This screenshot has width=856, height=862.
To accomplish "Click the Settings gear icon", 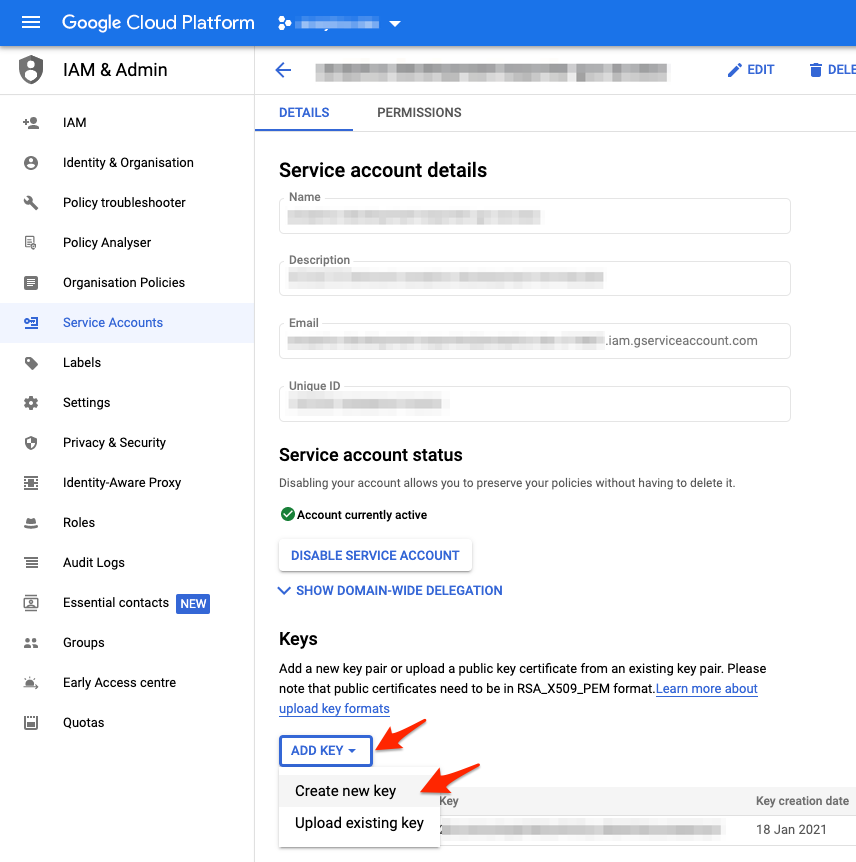I will click(31, 403).
